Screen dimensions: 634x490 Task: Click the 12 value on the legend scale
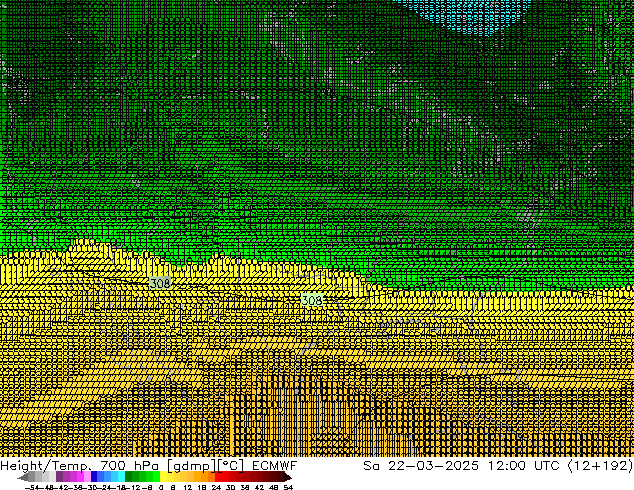click(x=188, y=488)
